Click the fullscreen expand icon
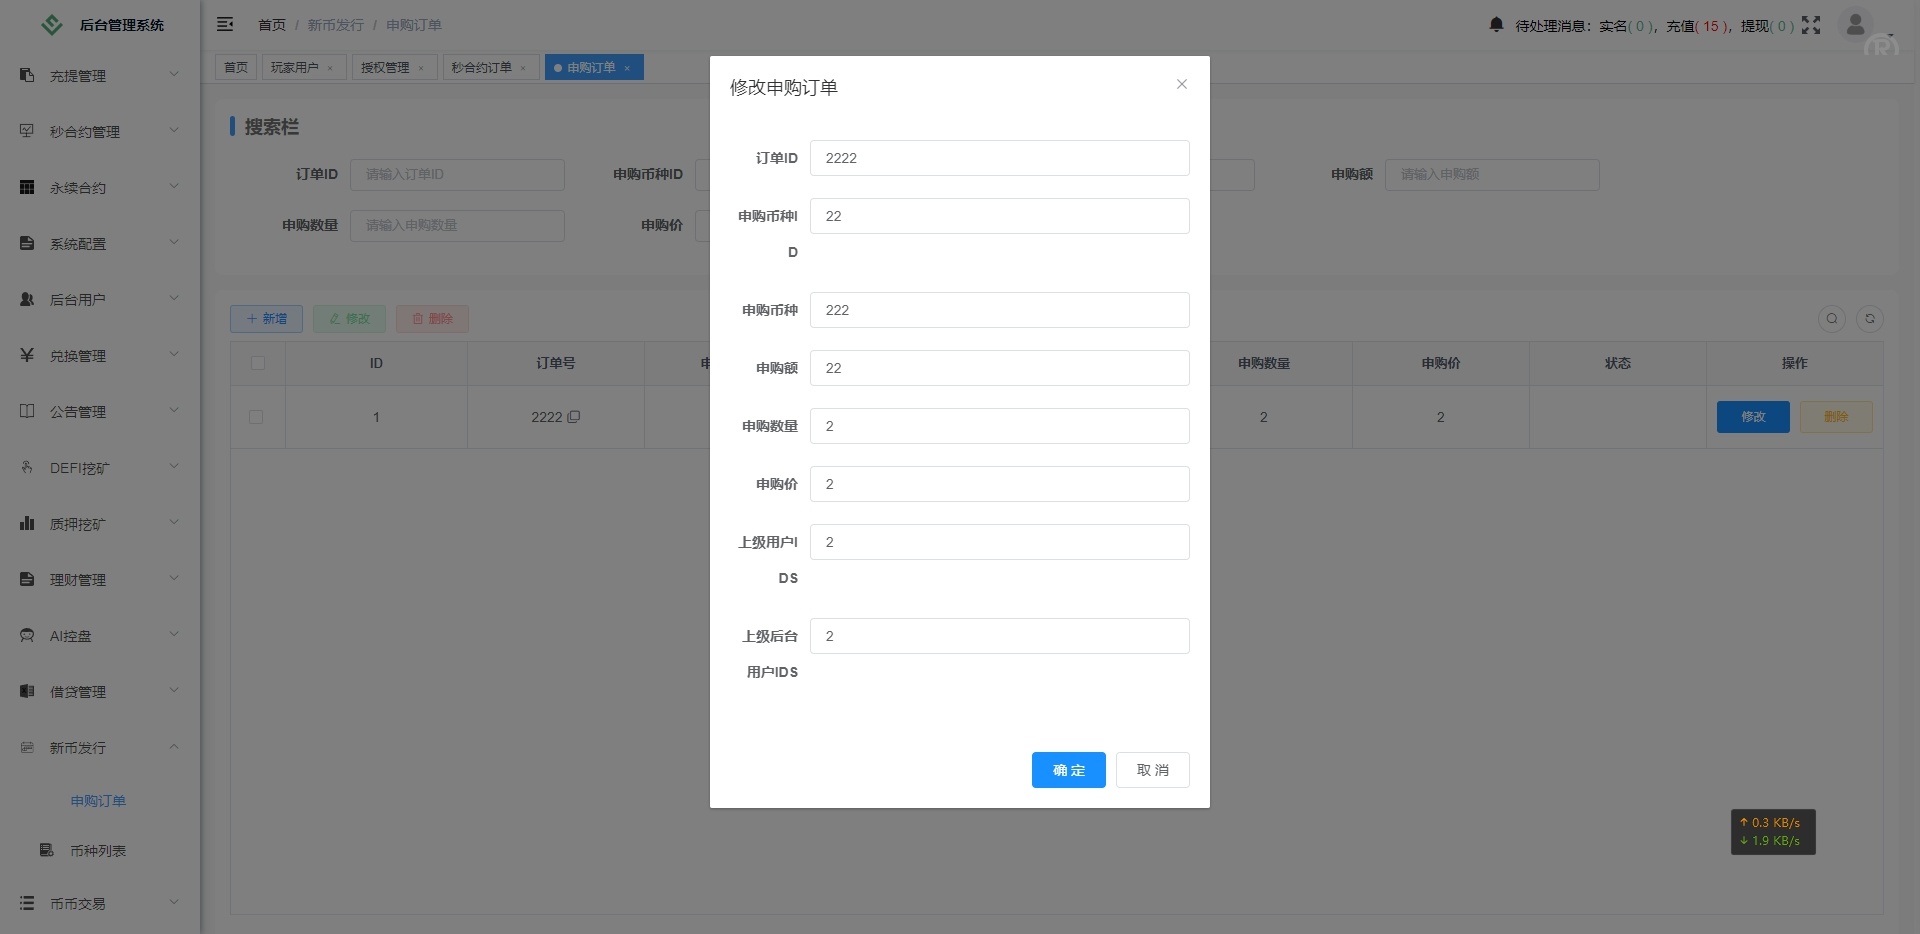The height and width of the screenshot is (934, 1920). pos(1812,25)
